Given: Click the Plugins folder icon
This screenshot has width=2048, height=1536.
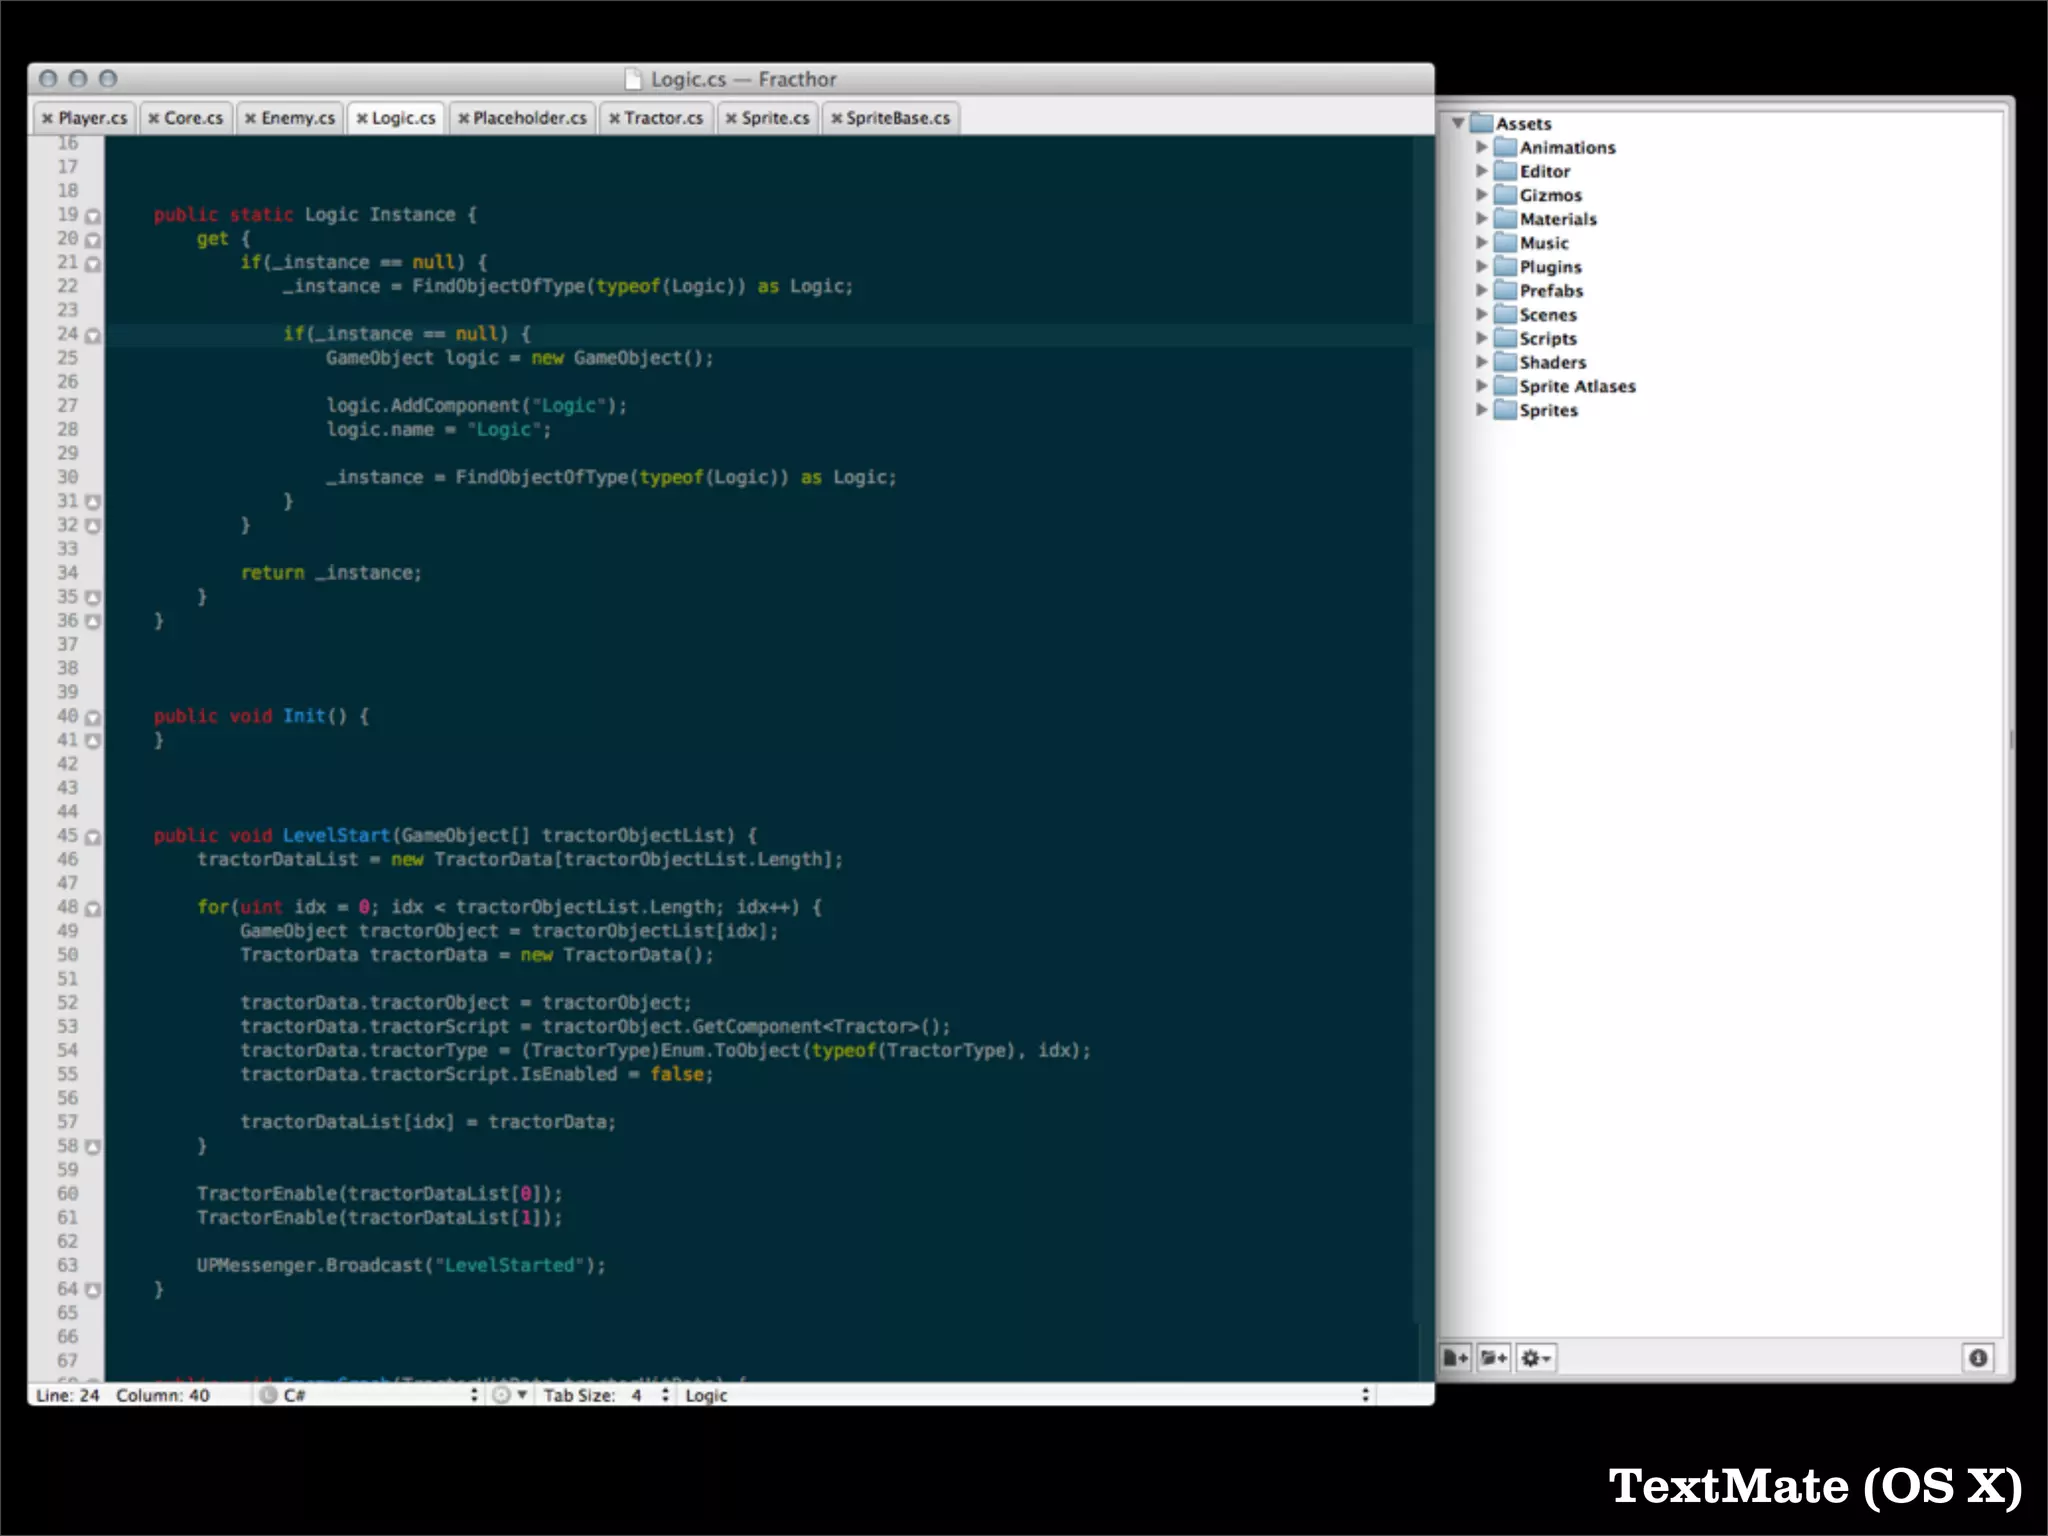Looking at the screenshot, I should pyautogui.click(x=1505, y=266).
